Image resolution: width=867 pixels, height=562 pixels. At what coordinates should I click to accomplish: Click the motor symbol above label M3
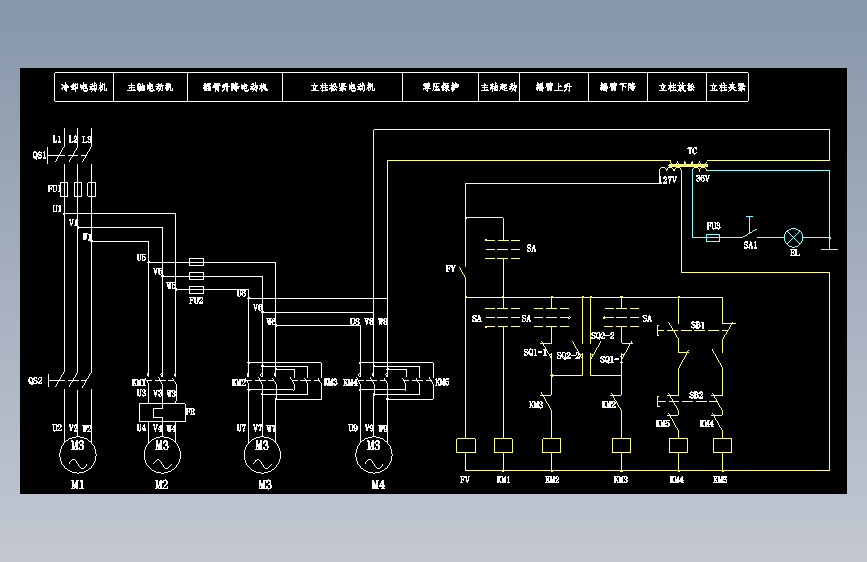pyautogui.click(x=262, y=455)
